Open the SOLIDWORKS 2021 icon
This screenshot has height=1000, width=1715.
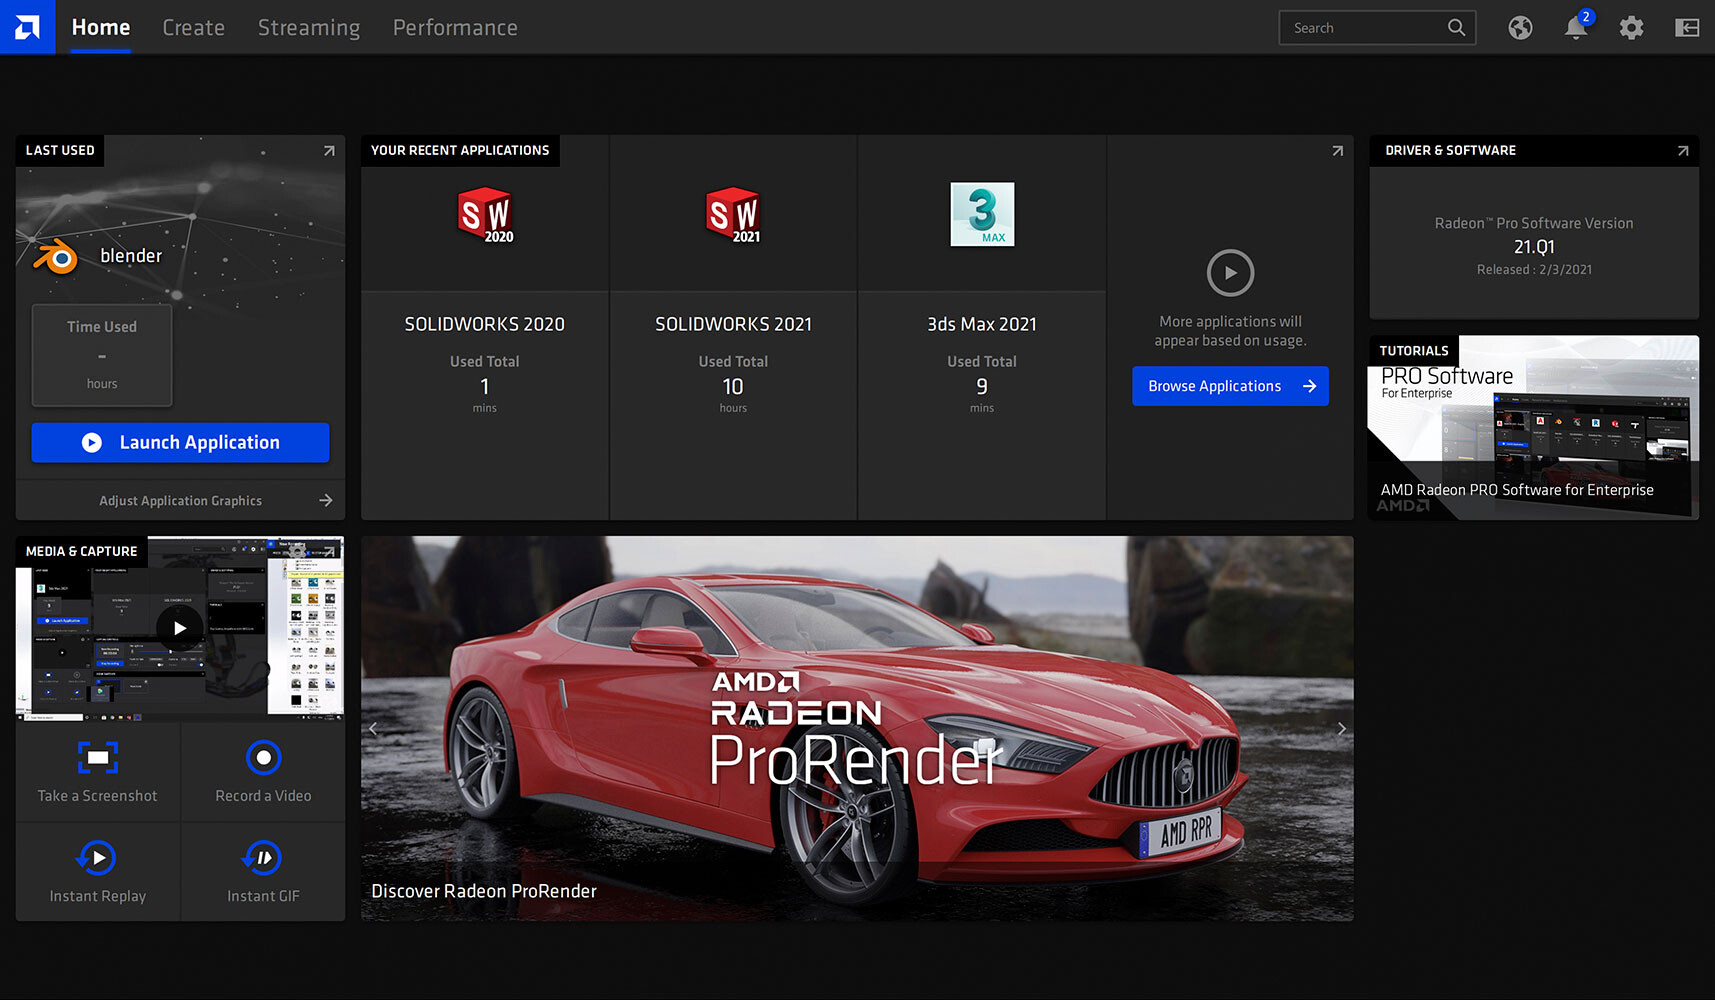pyautogui.click(x=733, y=214)
